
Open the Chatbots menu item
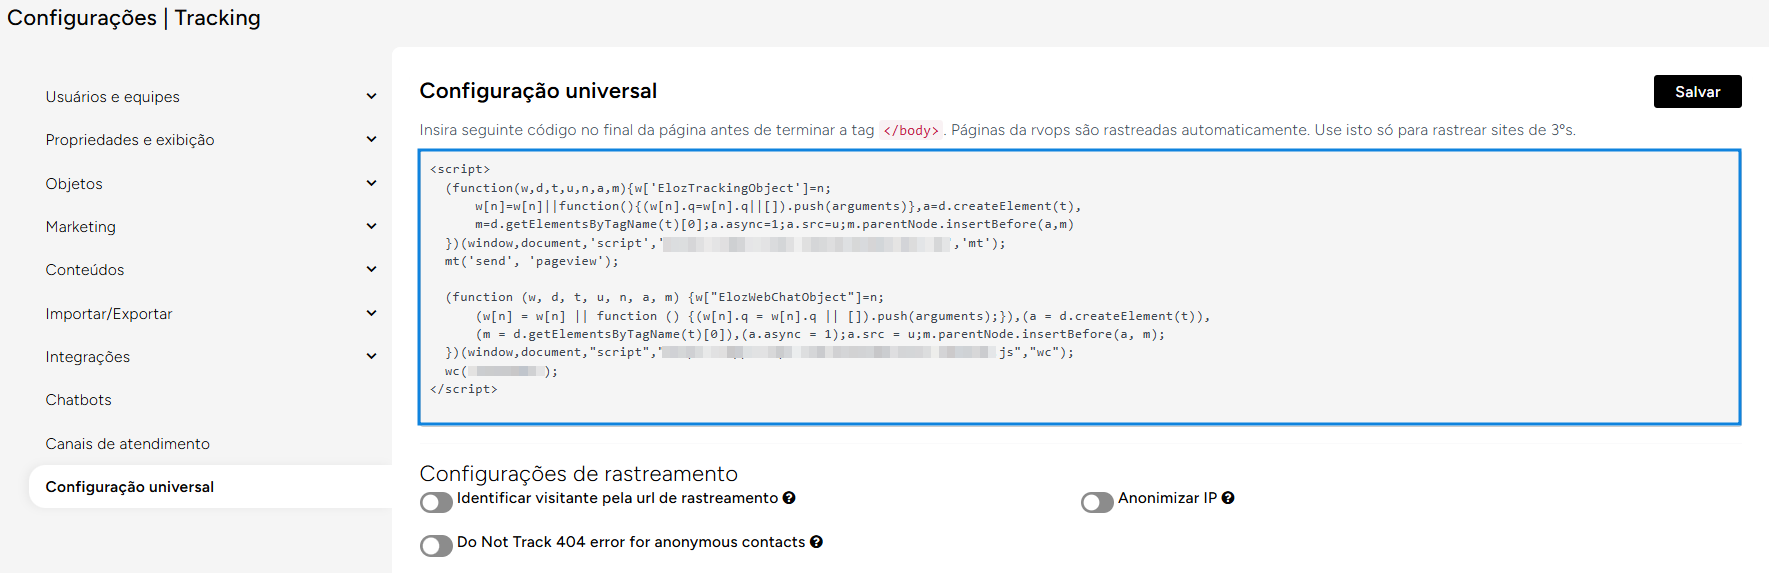[78, 400]
